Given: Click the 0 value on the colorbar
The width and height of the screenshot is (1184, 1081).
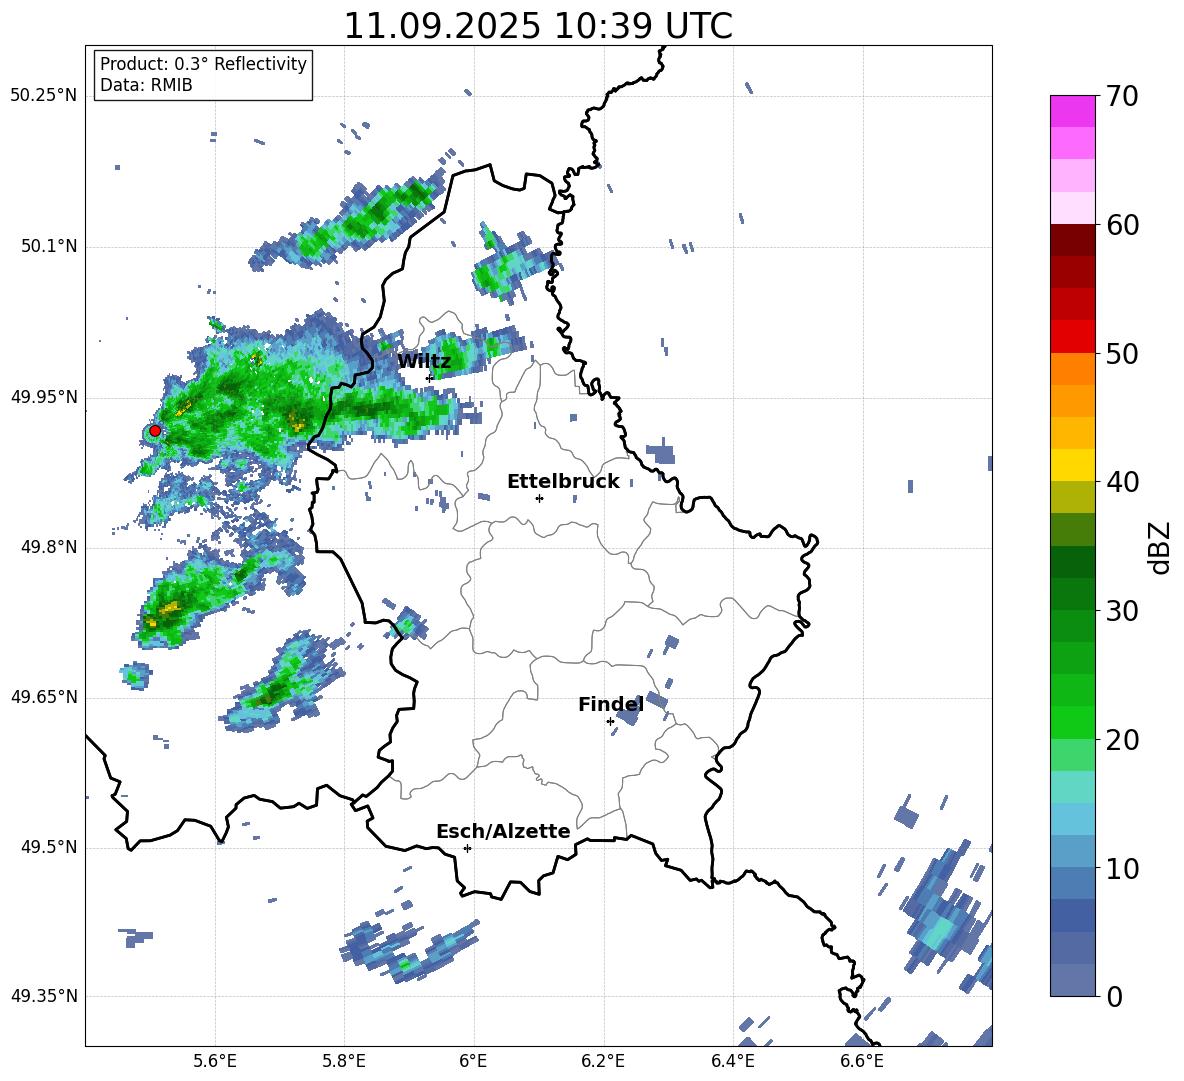Looking at the screenshot, I should (1114, 996).
